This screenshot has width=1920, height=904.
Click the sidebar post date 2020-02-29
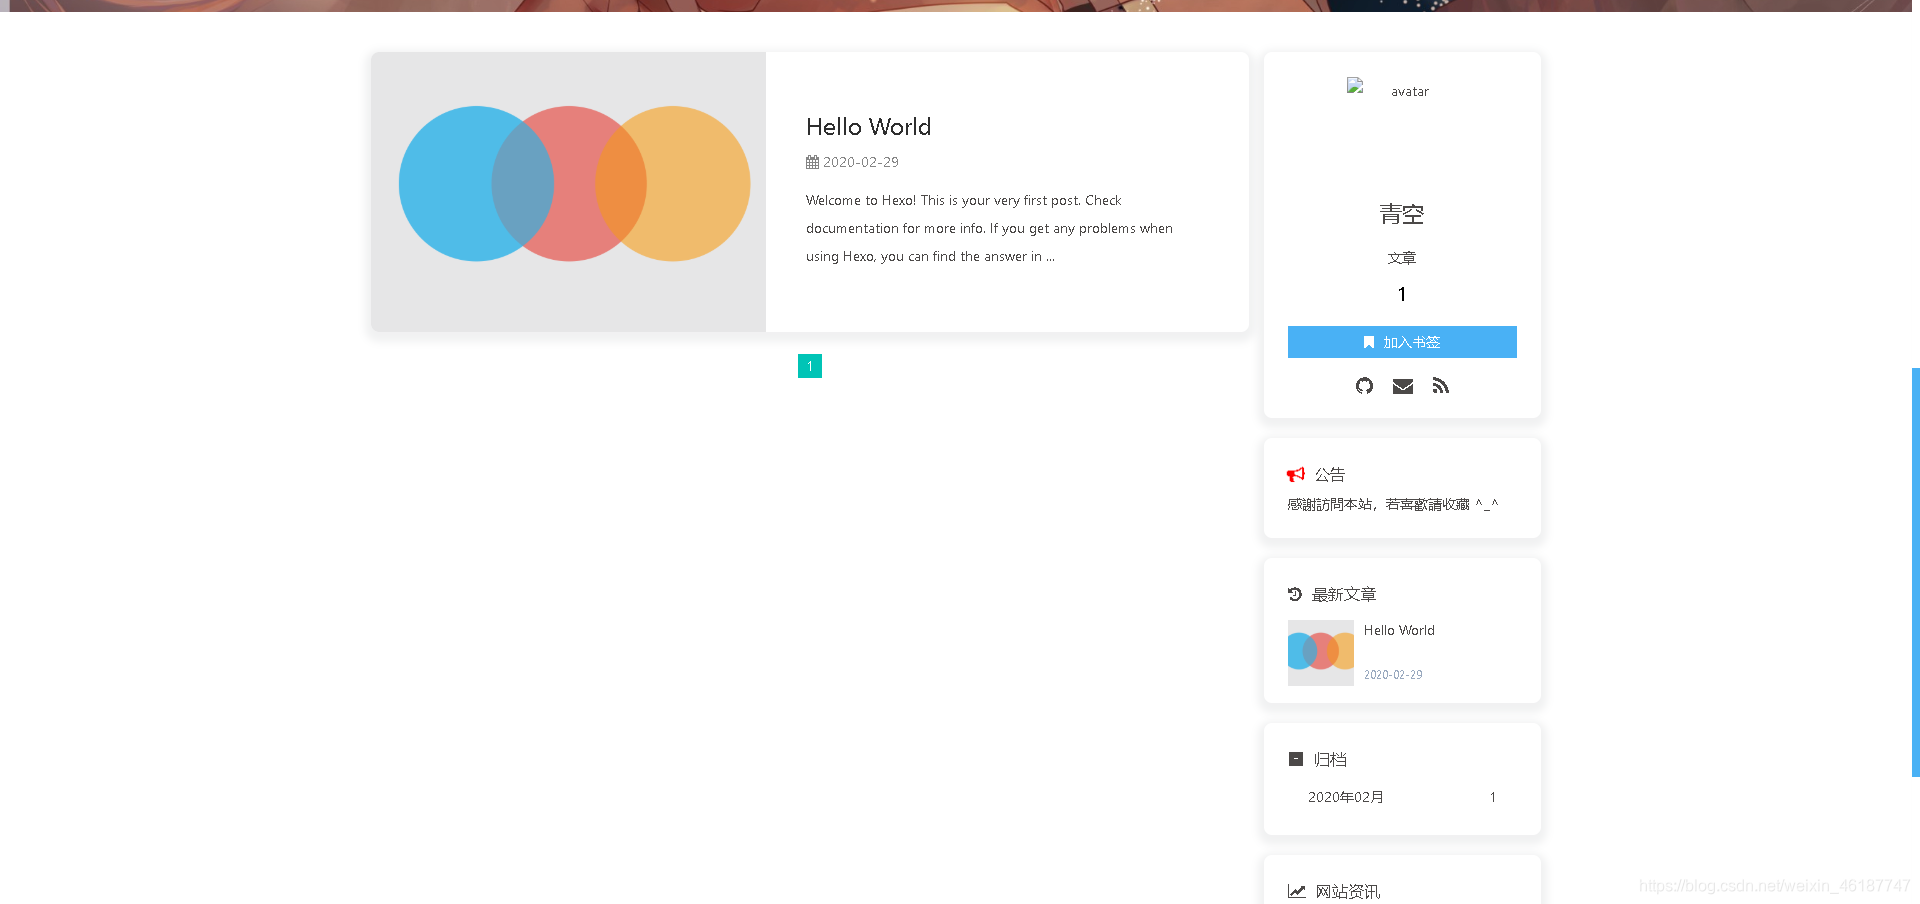pos(1393,675)
